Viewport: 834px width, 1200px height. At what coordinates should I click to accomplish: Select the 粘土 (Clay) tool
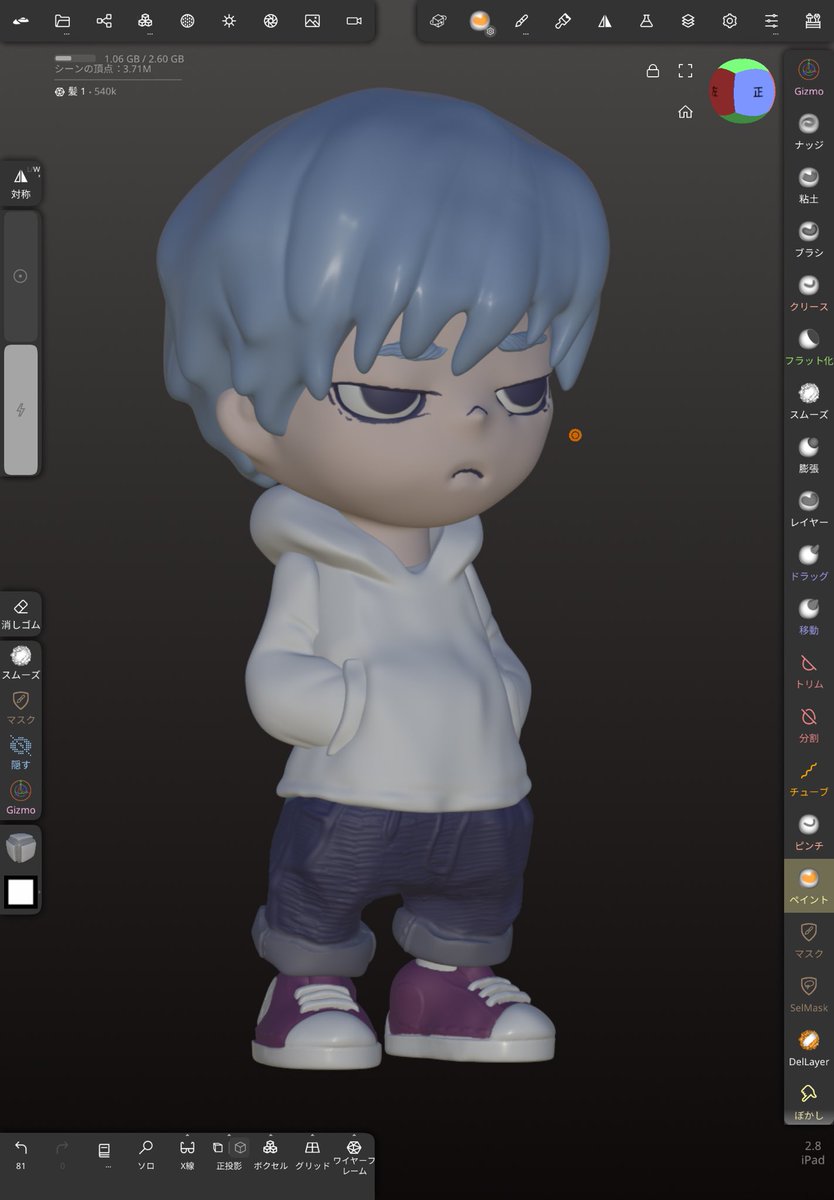[x=809, y=185]
